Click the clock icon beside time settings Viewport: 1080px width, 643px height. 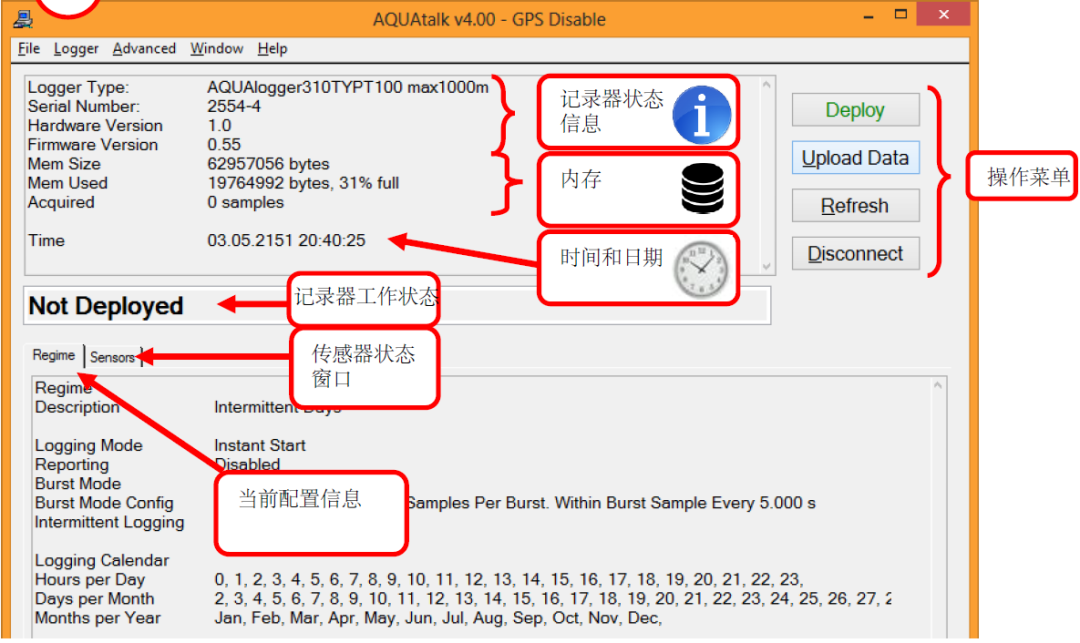pos(701,267)
